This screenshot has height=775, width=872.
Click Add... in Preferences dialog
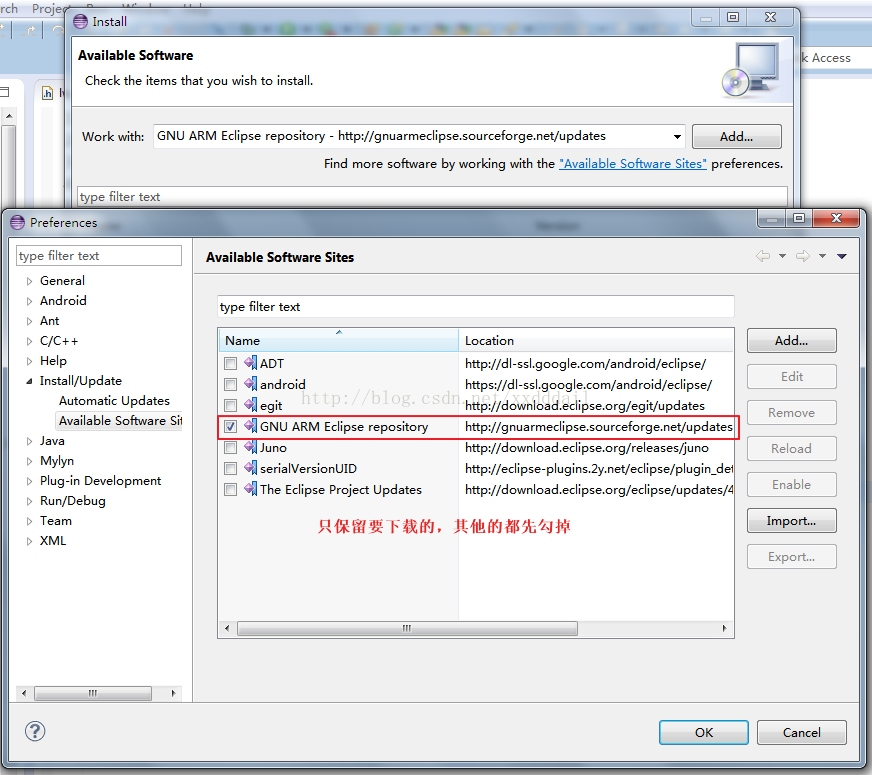tap(791, 340)
